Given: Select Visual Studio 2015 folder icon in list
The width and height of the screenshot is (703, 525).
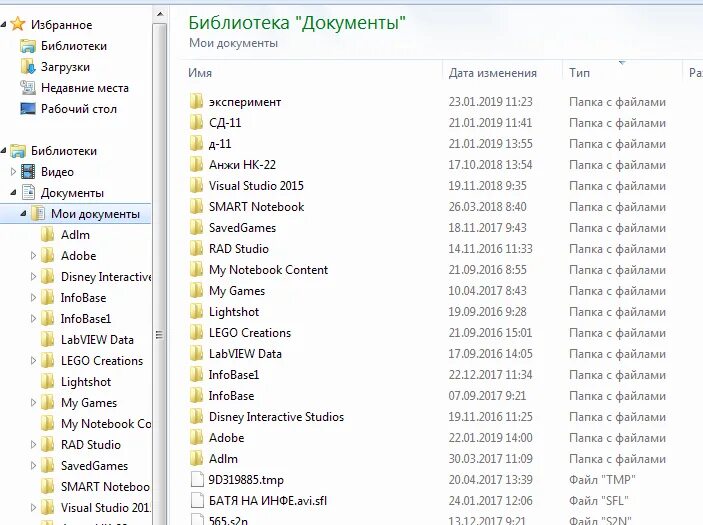Looking at the screenshot, I should click(196, 185).
